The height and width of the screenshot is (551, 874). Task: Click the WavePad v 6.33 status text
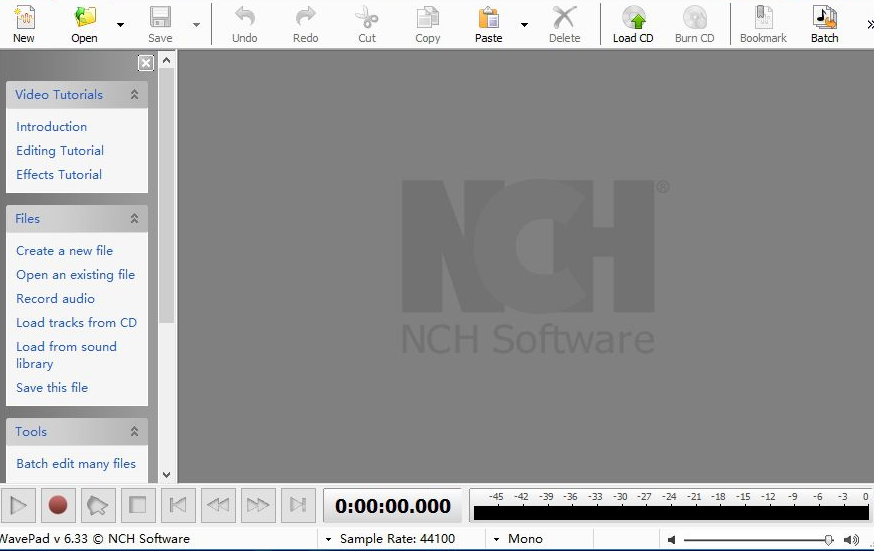[94, 539]
